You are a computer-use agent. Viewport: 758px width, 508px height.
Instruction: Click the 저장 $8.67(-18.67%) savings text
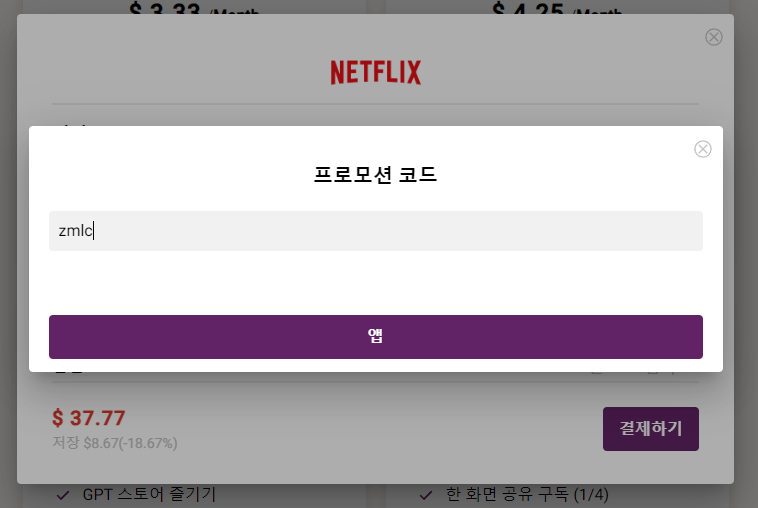[x=115, y=443]
